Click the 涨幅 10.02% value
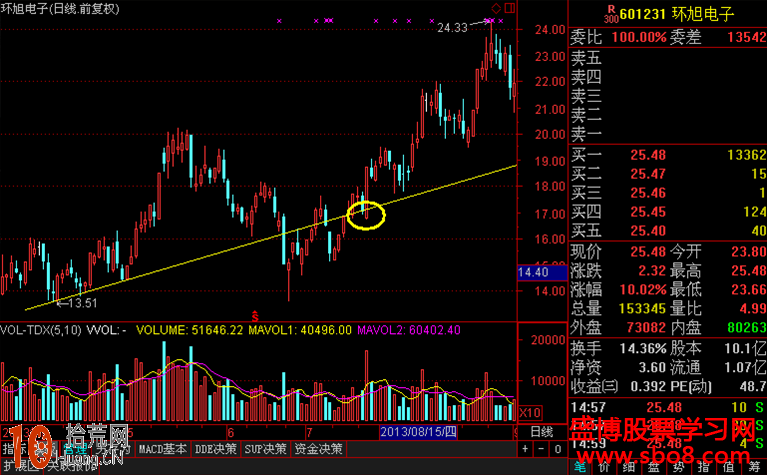This screenshot has height=475, width=767. [643, 290]
